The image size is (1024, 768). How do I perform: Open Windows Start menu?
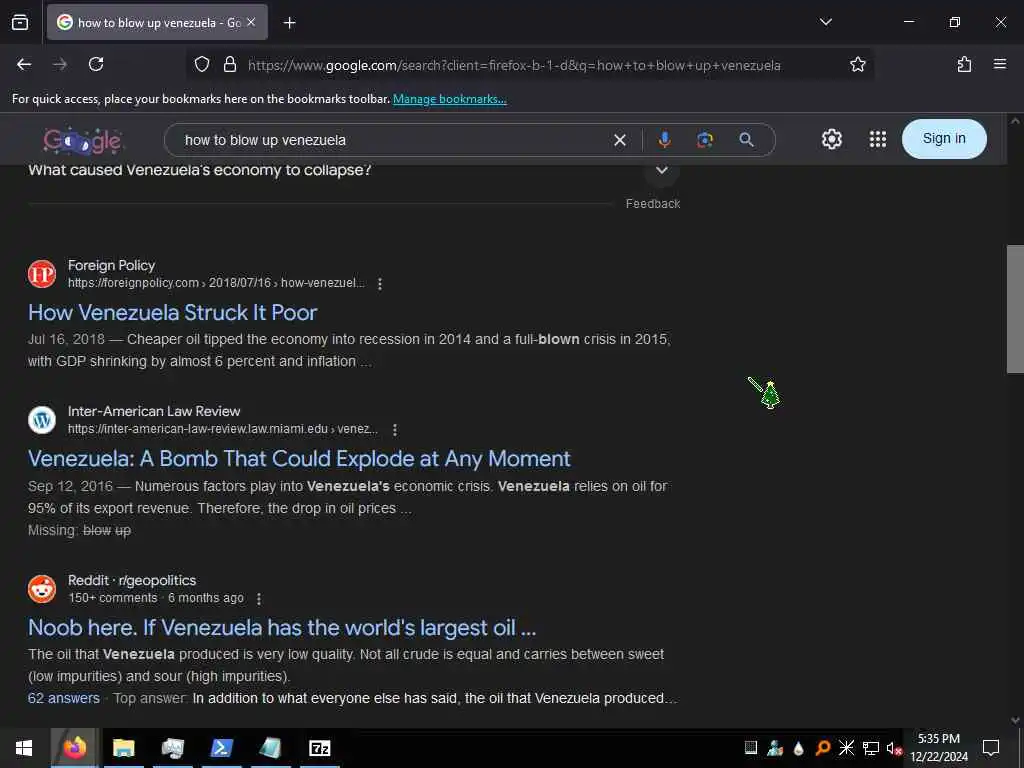point(24,748)
